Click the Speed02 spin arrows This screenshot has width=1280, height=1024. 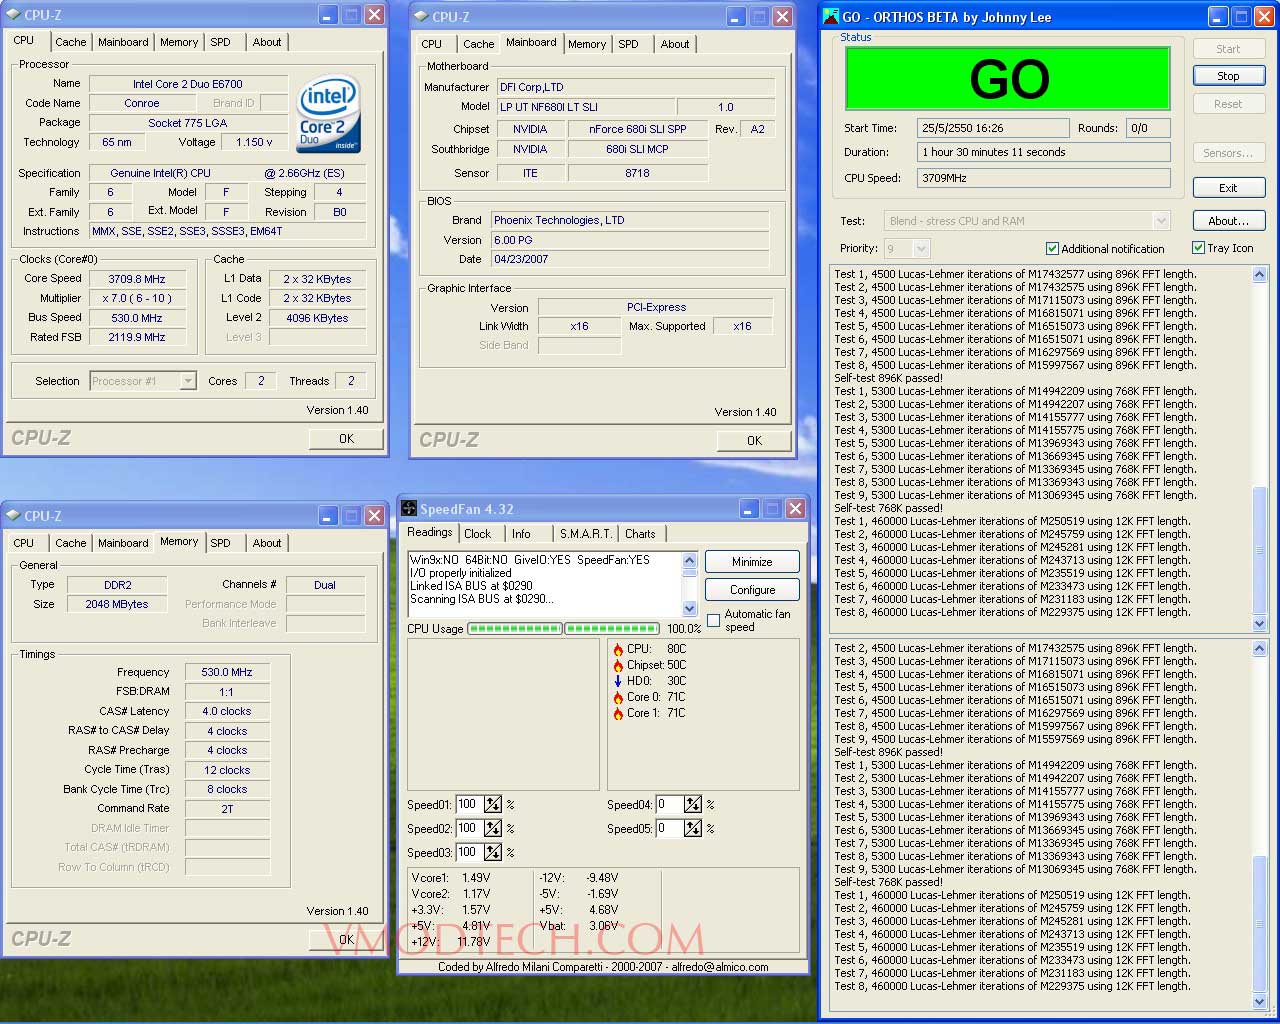493,829
